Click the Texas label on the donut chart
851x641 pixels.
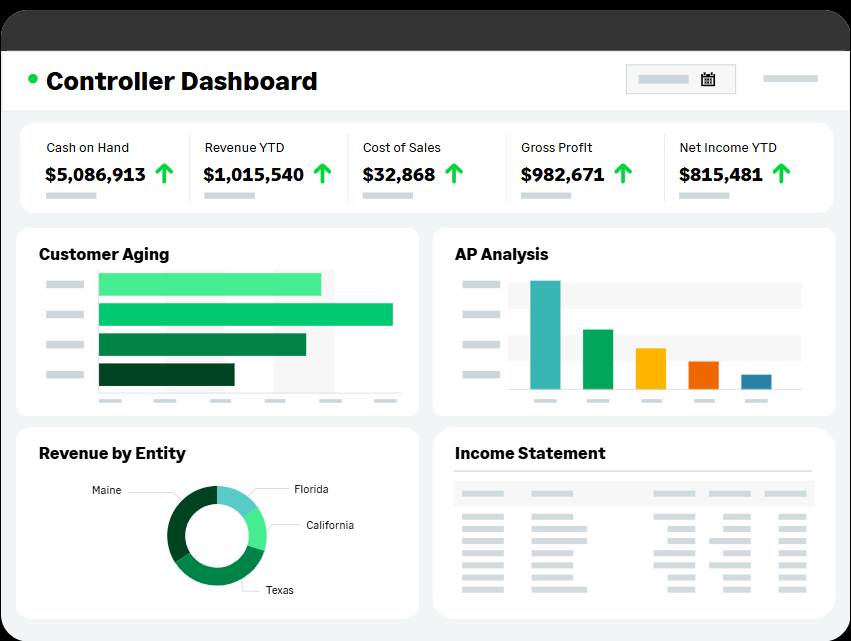point(278,590)
